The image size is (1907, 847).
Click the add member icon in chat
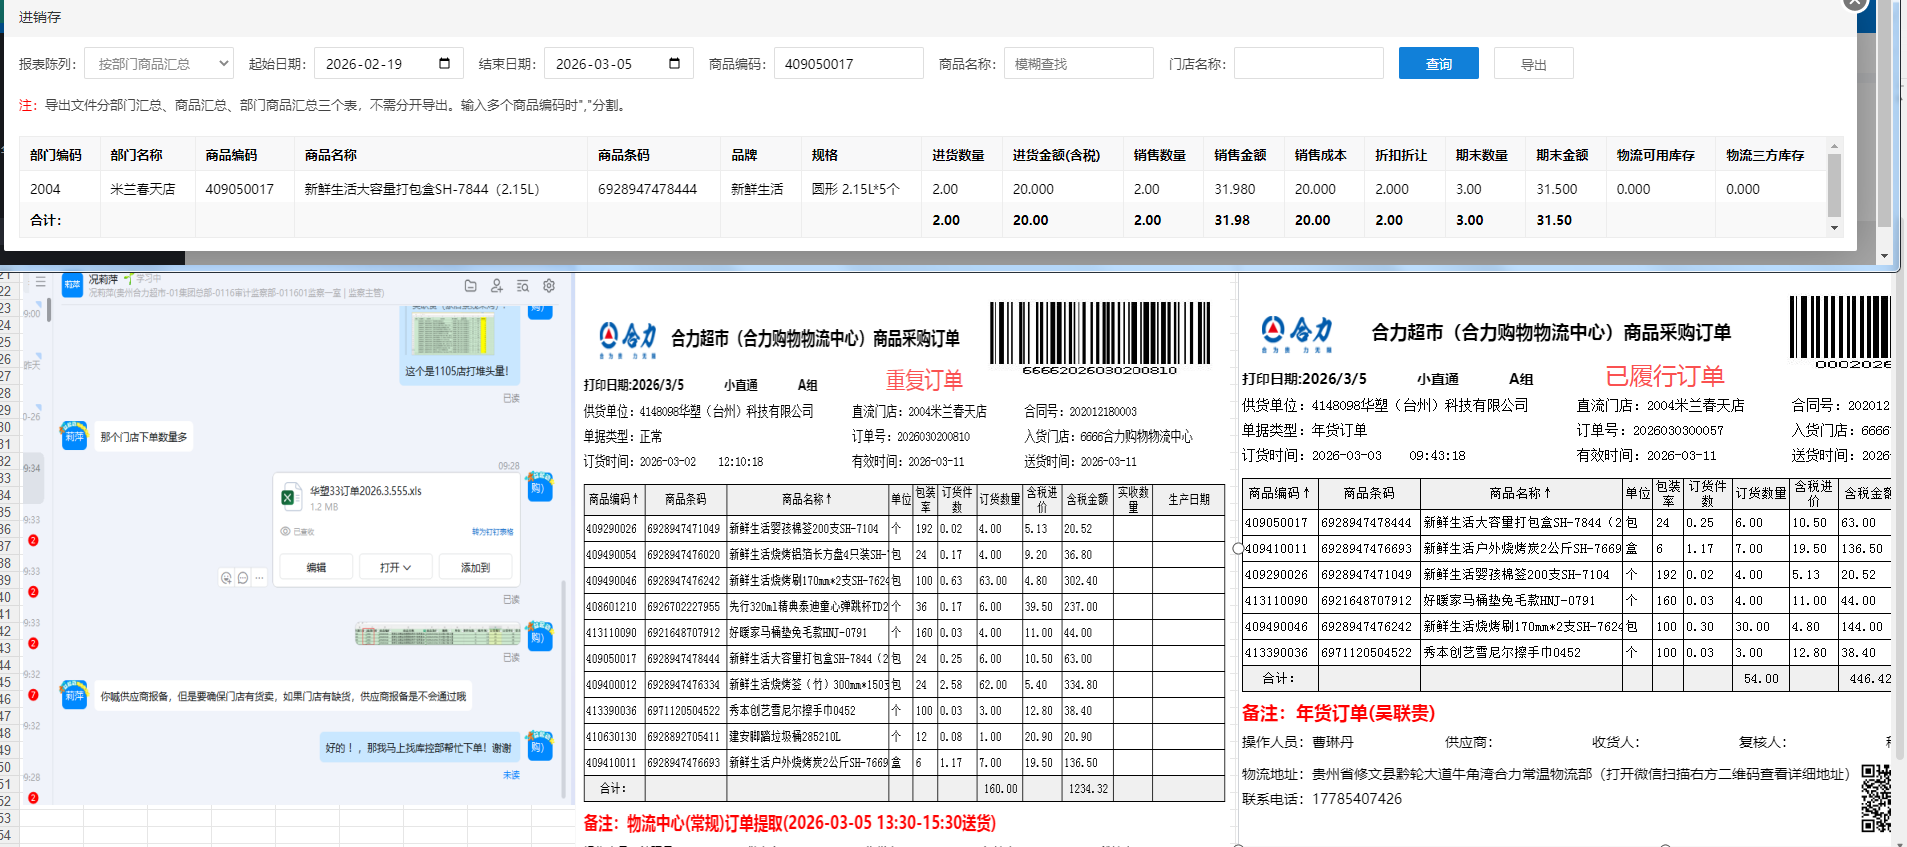pos(496,286)
